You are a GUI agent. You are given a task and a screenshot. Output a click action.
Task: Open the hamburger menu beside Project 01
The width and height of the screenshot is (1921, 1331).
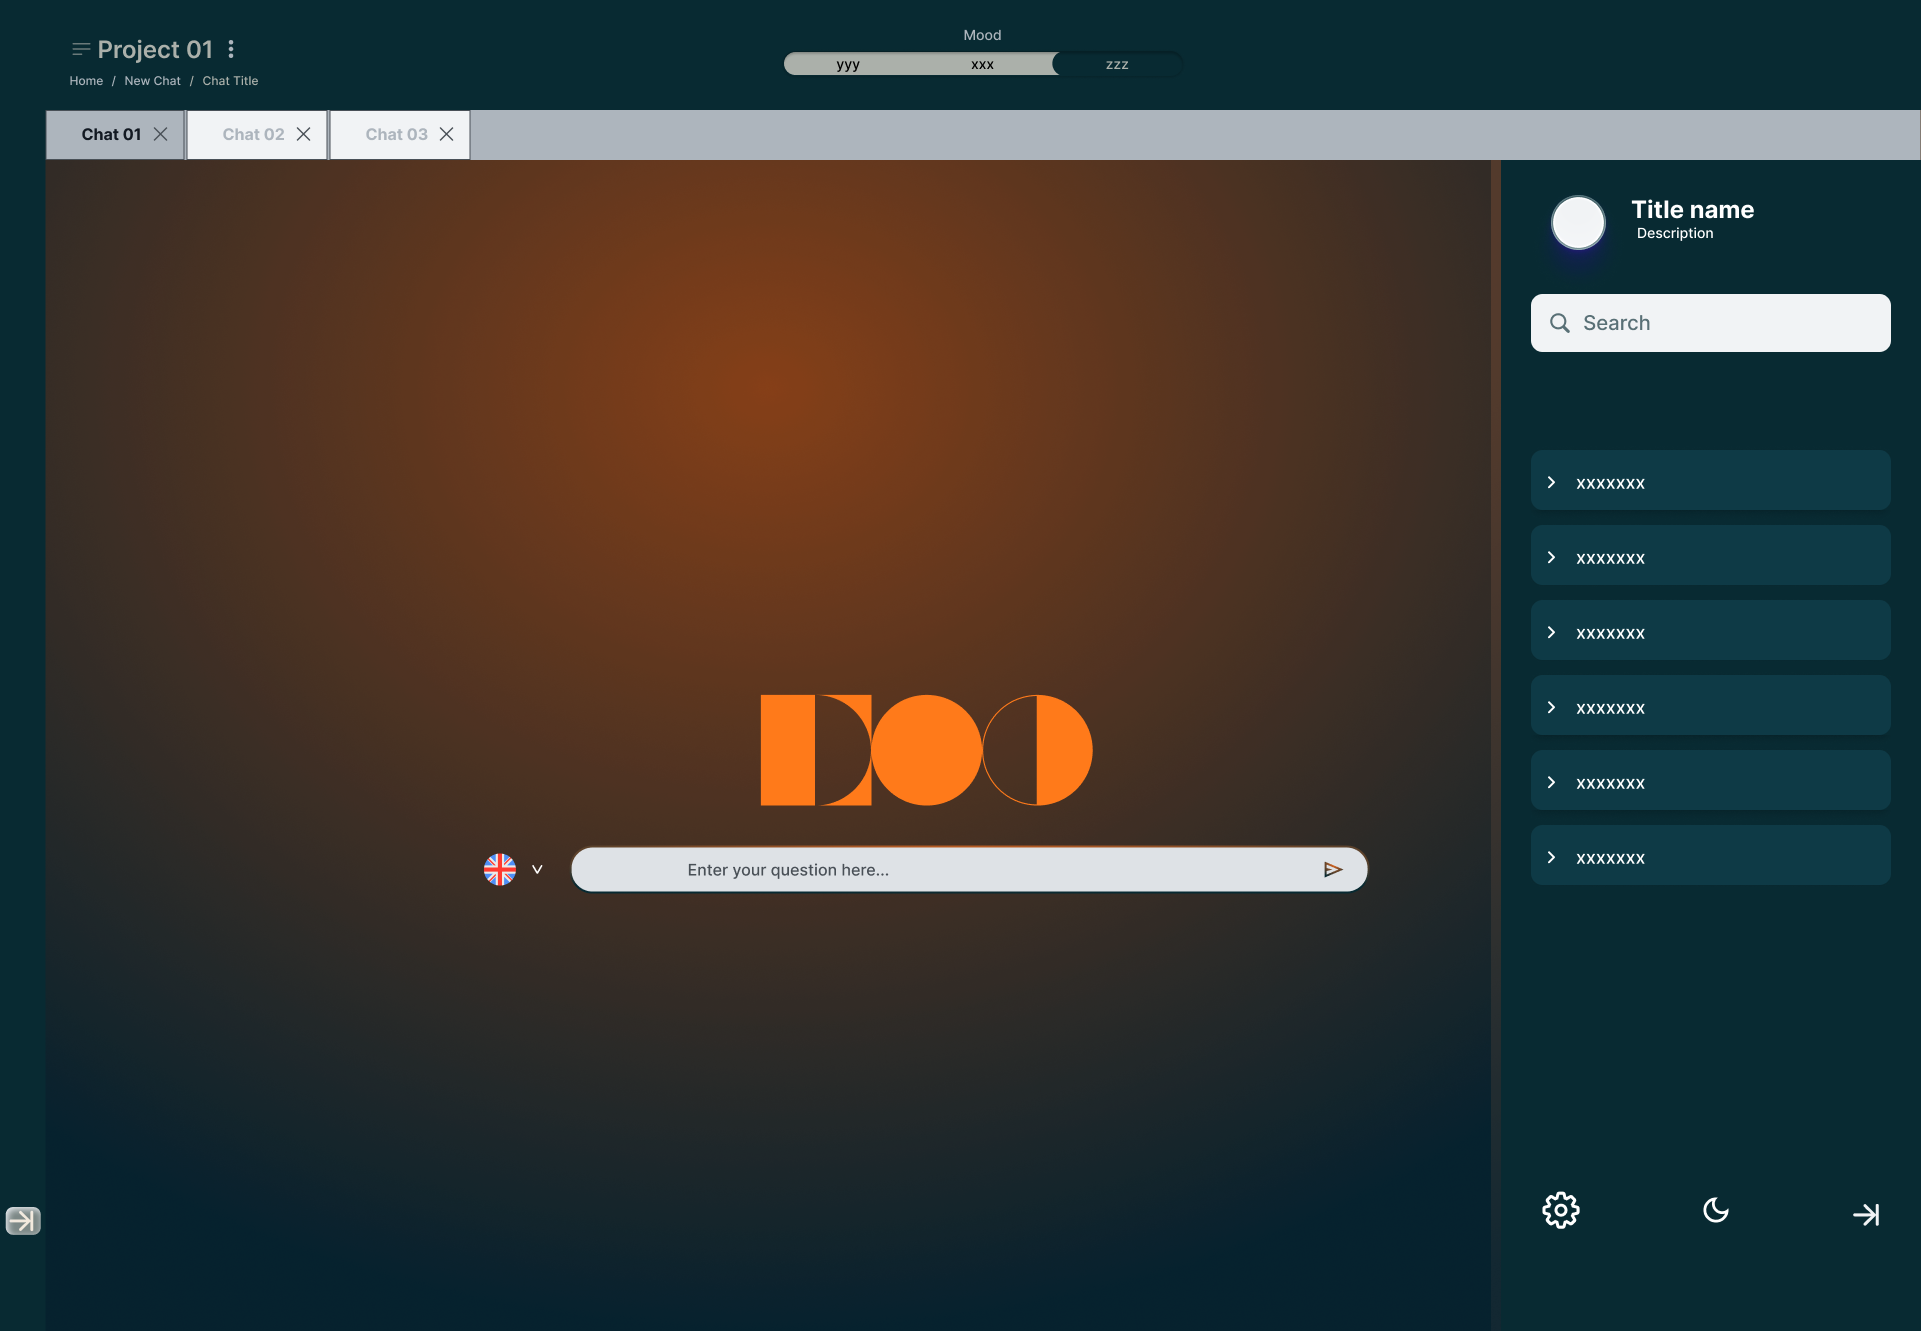[81, 49]
